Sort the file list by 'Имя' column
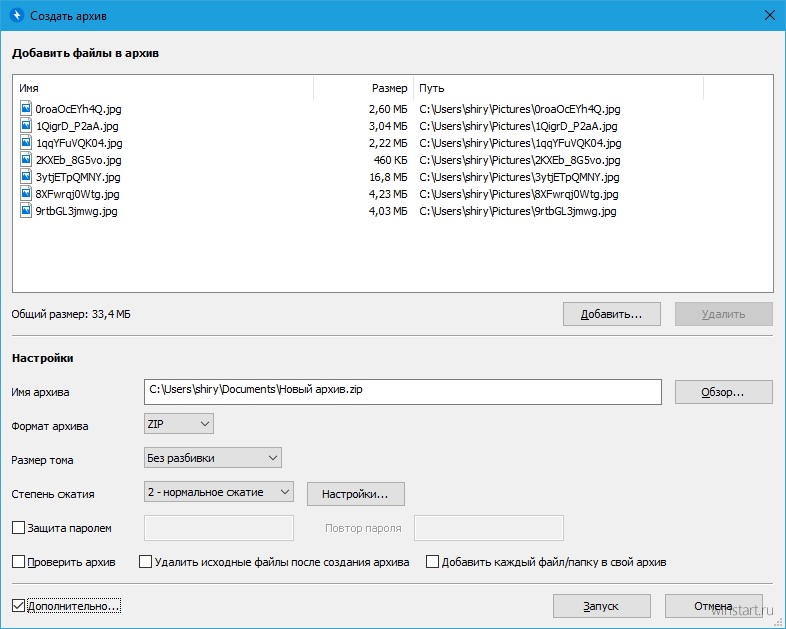This screenshot has height=629, width=786. tap(165, 88)
